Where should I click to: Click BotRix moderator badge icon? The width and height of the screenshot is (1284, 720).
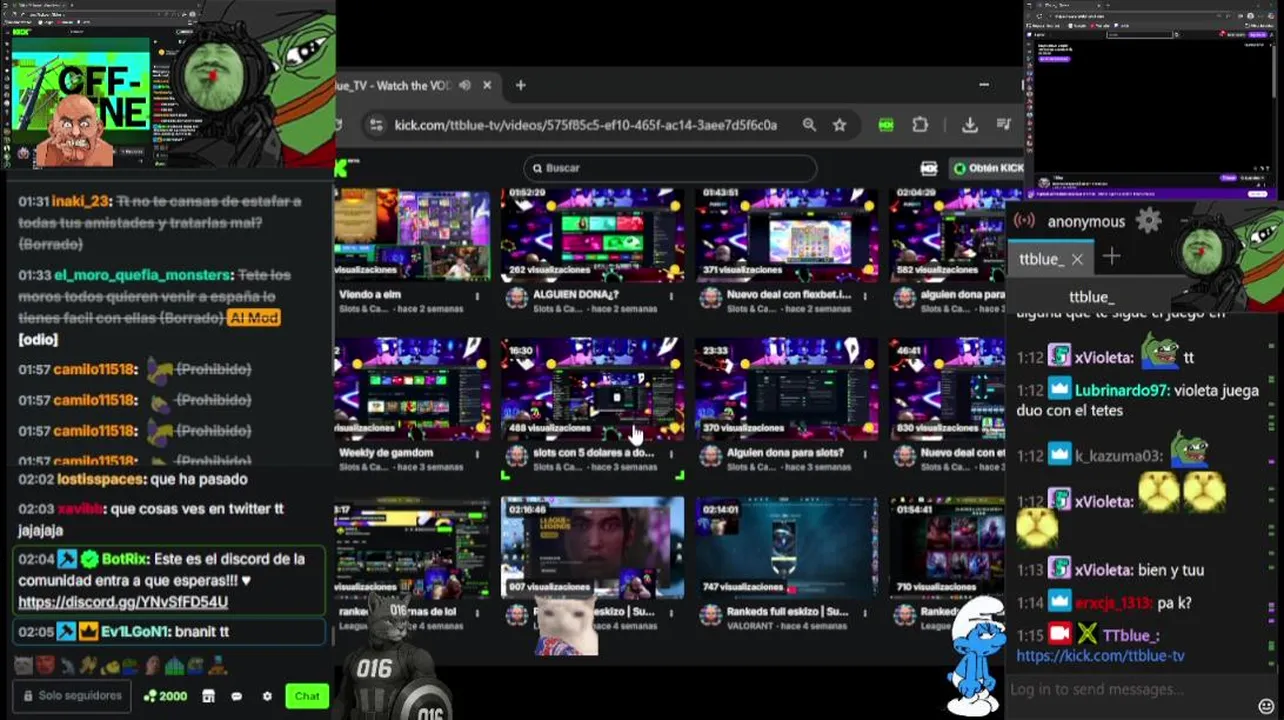pos(67,559)
